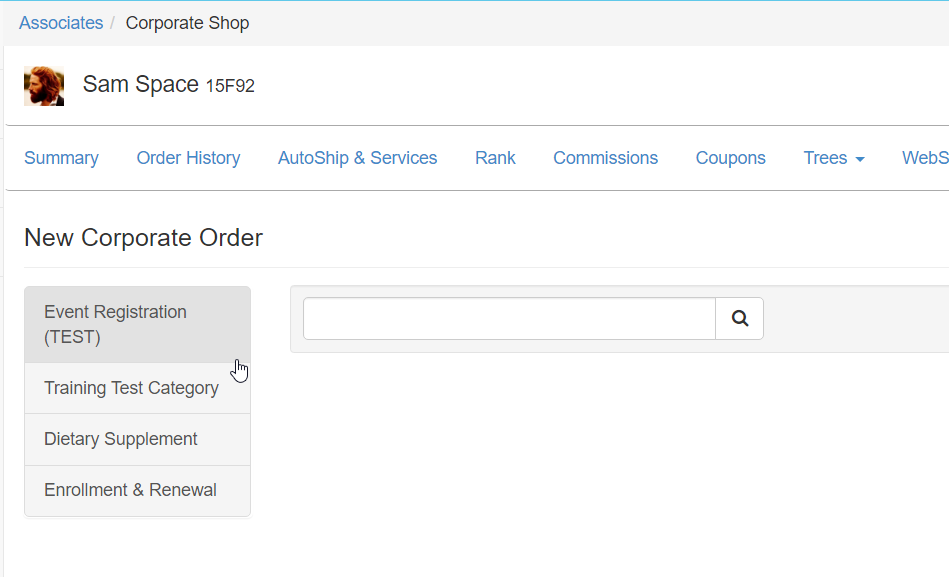Image resolution: width=949 pixels, height=577 pixels.
Task: Click the associate ID 15F92
Action: 230,87
